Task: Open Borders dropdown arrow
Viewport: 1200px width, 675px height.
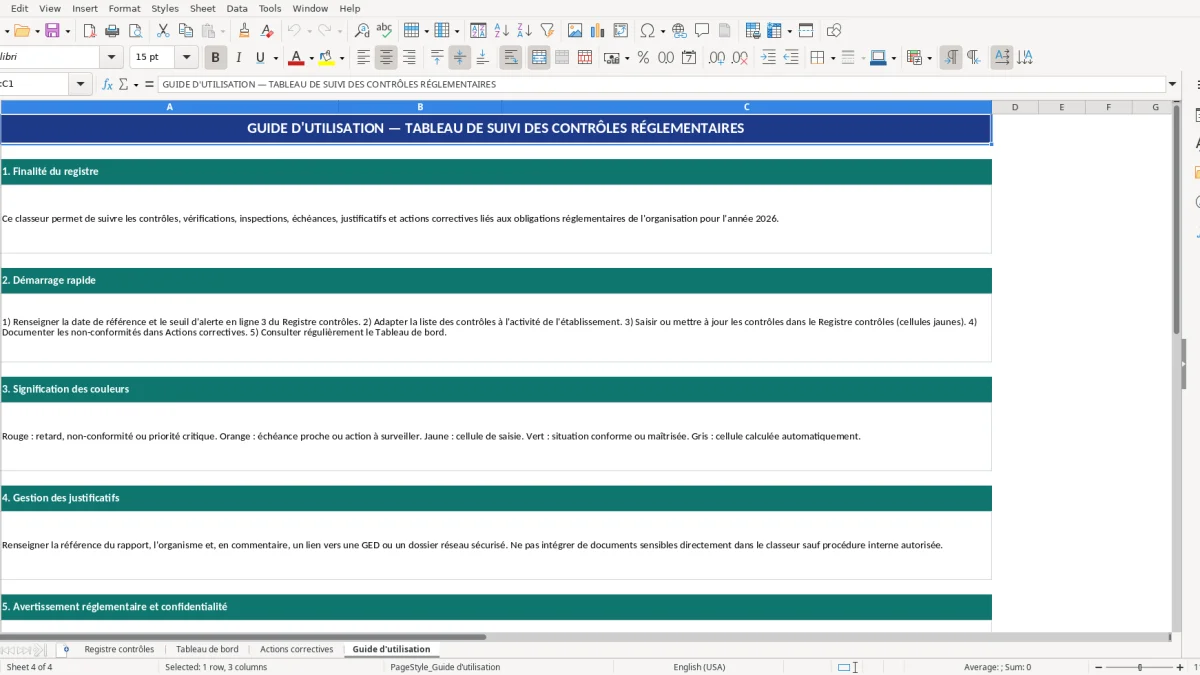Action: click(x=832, y=58)
